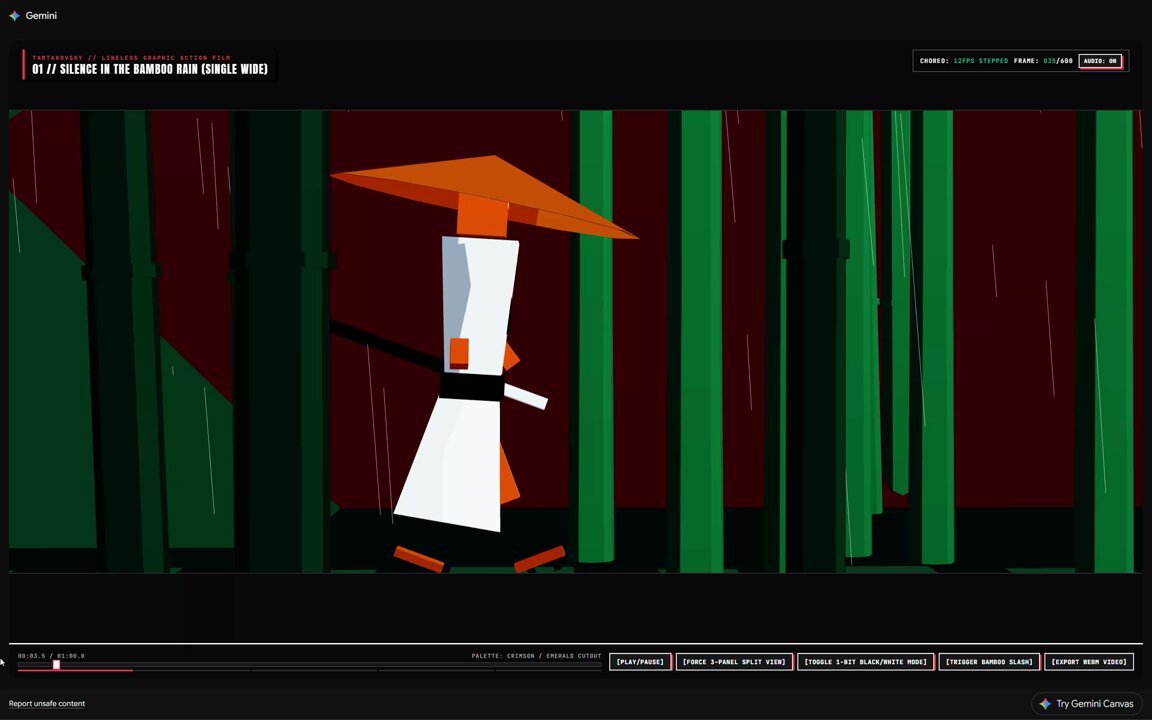Click the white timeline playhead handle

tap(56, 665)
